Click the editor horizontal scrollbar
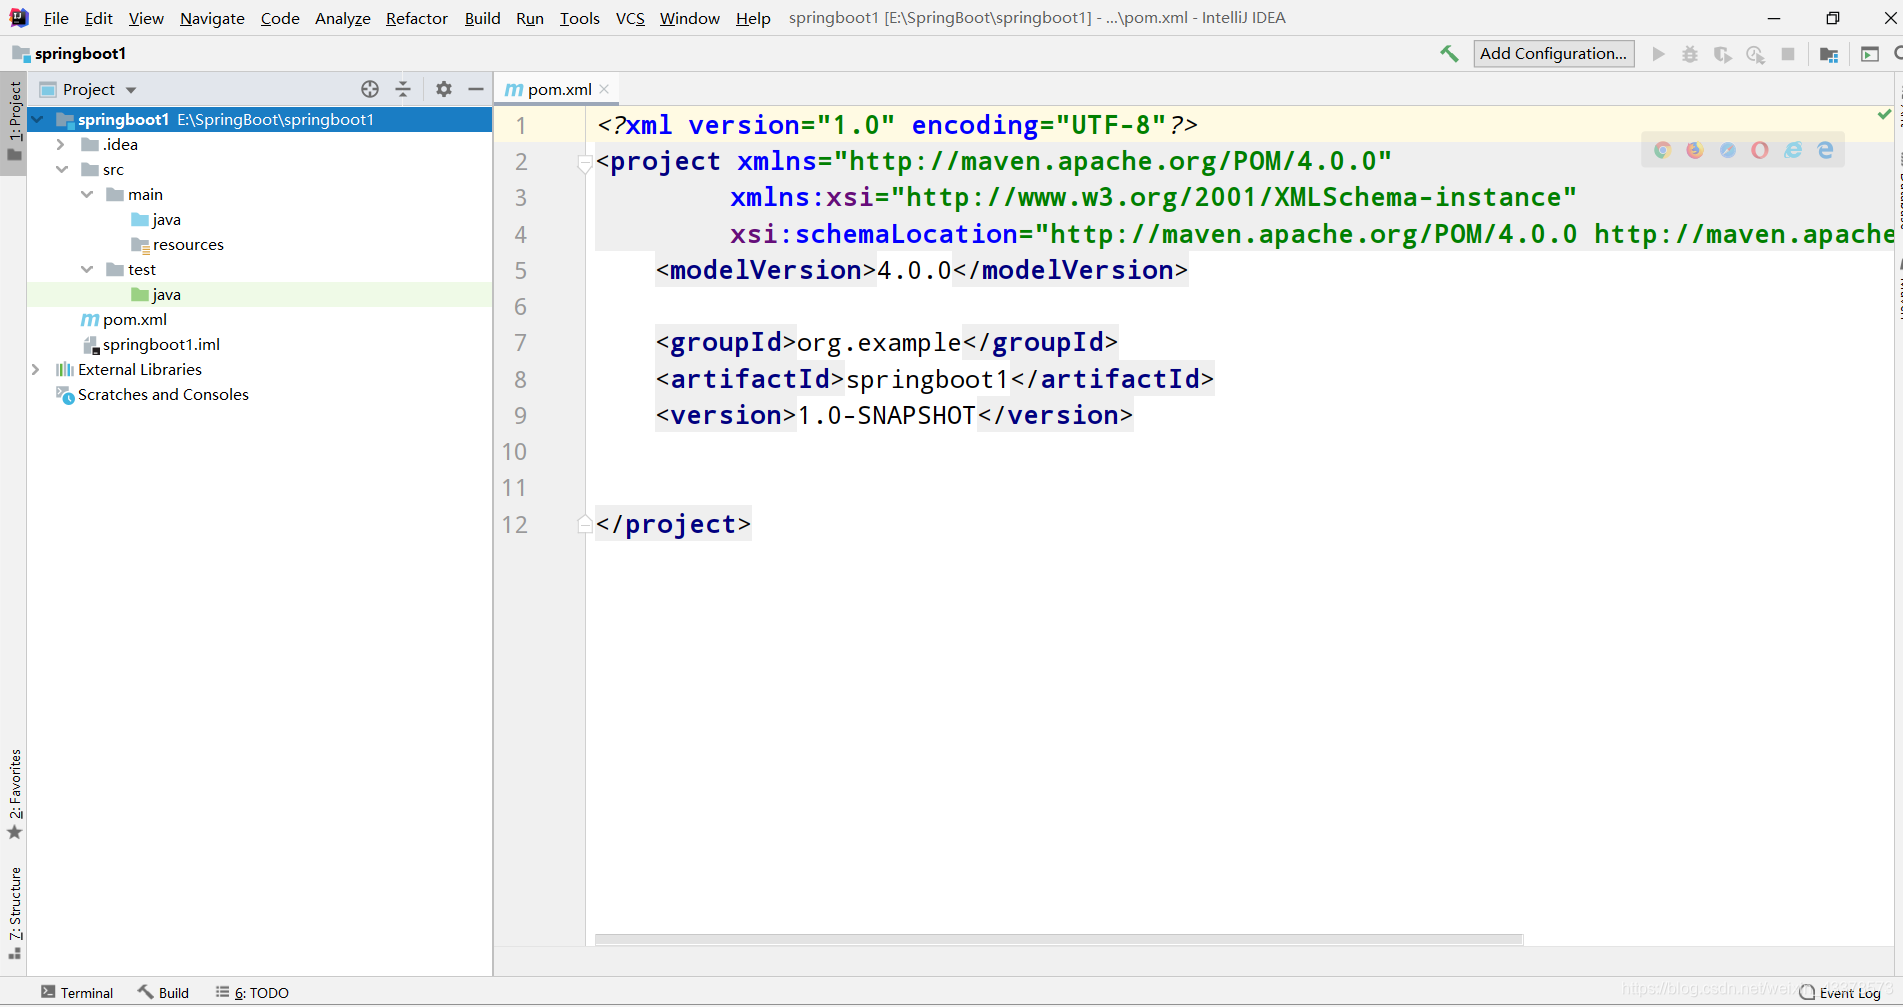Screen dimensions: 1903x1007 (1058, 939)
